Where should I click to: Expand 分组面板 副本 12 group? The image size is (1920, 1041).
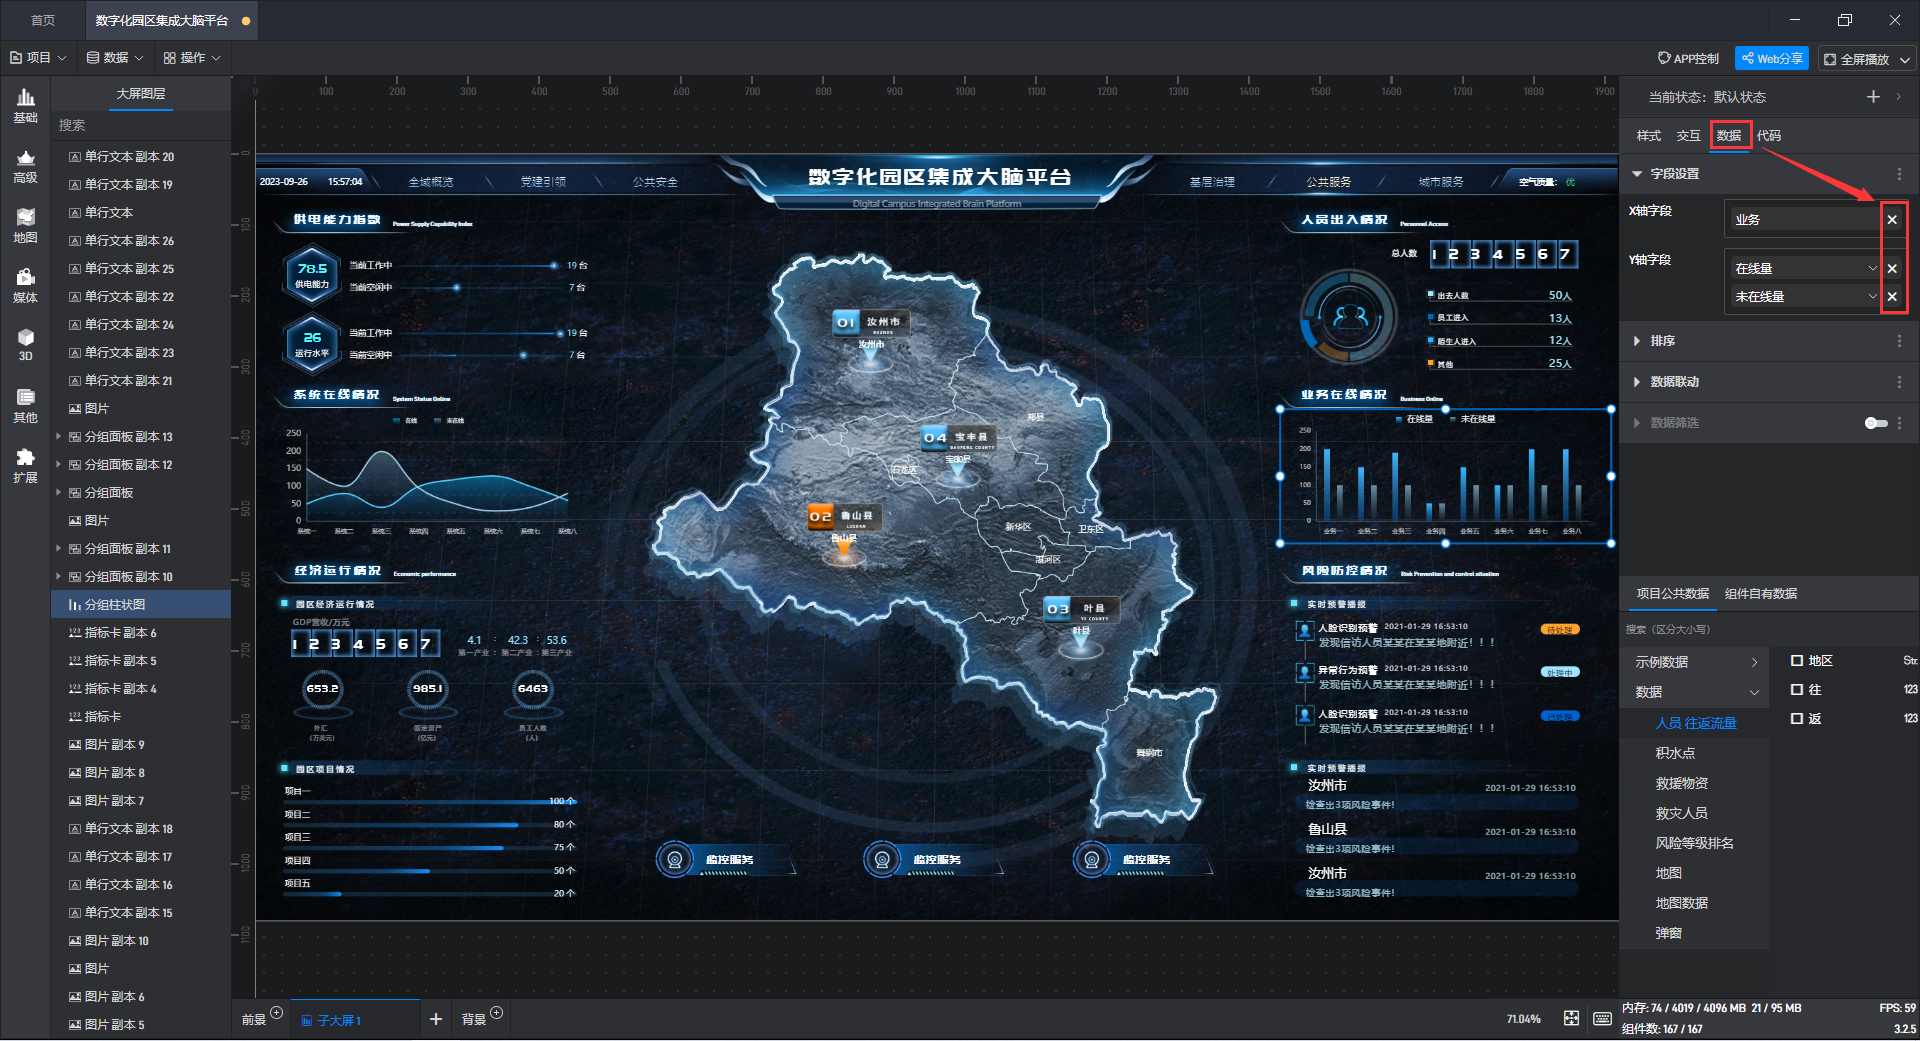(59, 465)
